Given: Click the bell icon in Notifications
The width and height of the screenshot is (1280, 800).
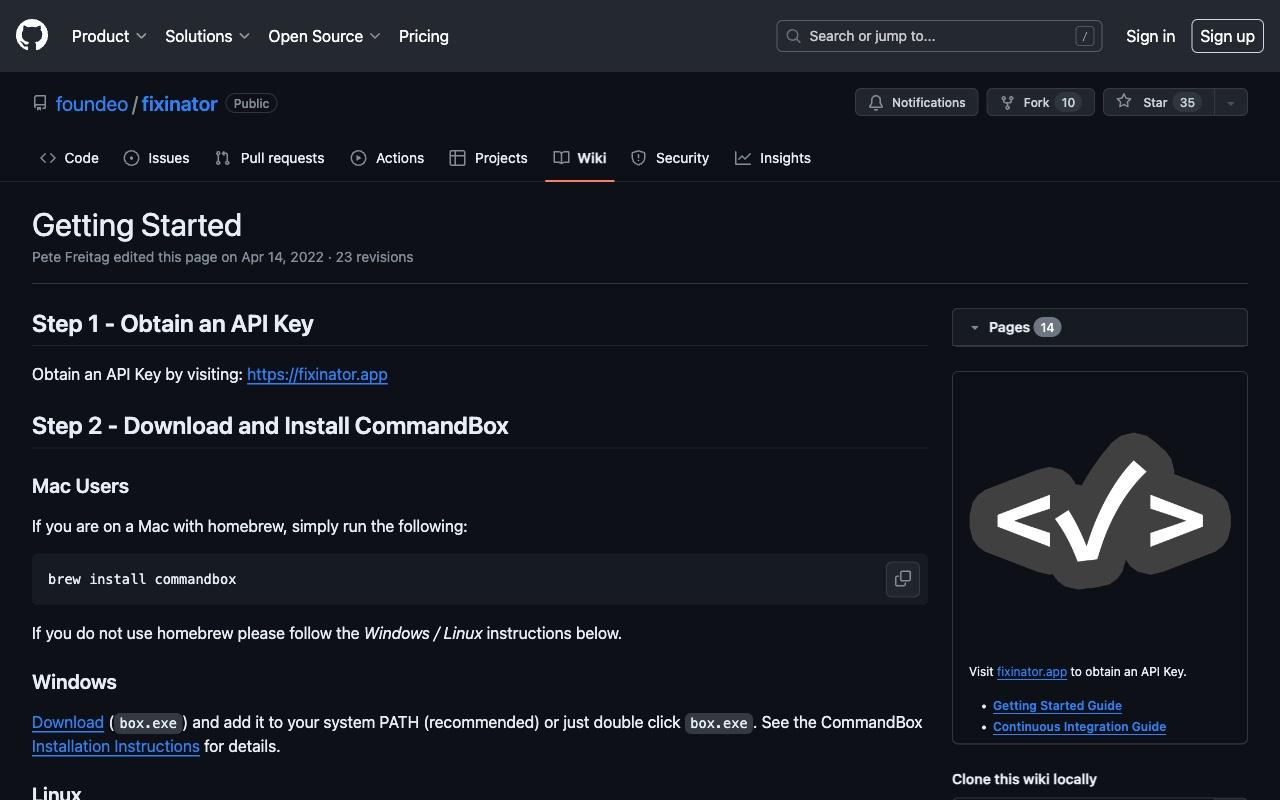Looking at the screenshot, I should tap(876, 102).
